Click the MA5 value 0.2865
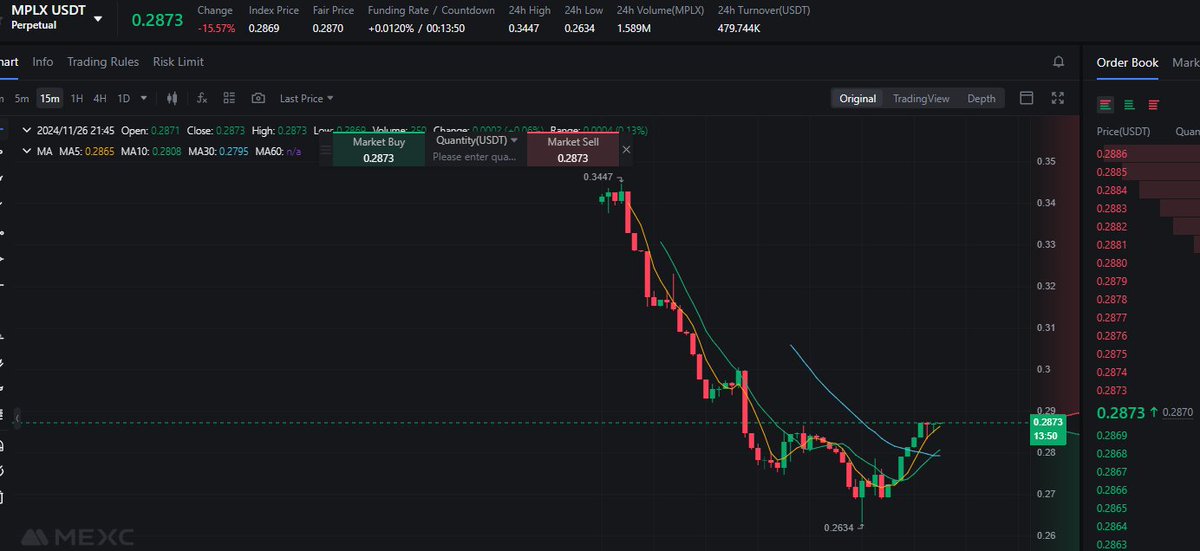 click(99, 151)
